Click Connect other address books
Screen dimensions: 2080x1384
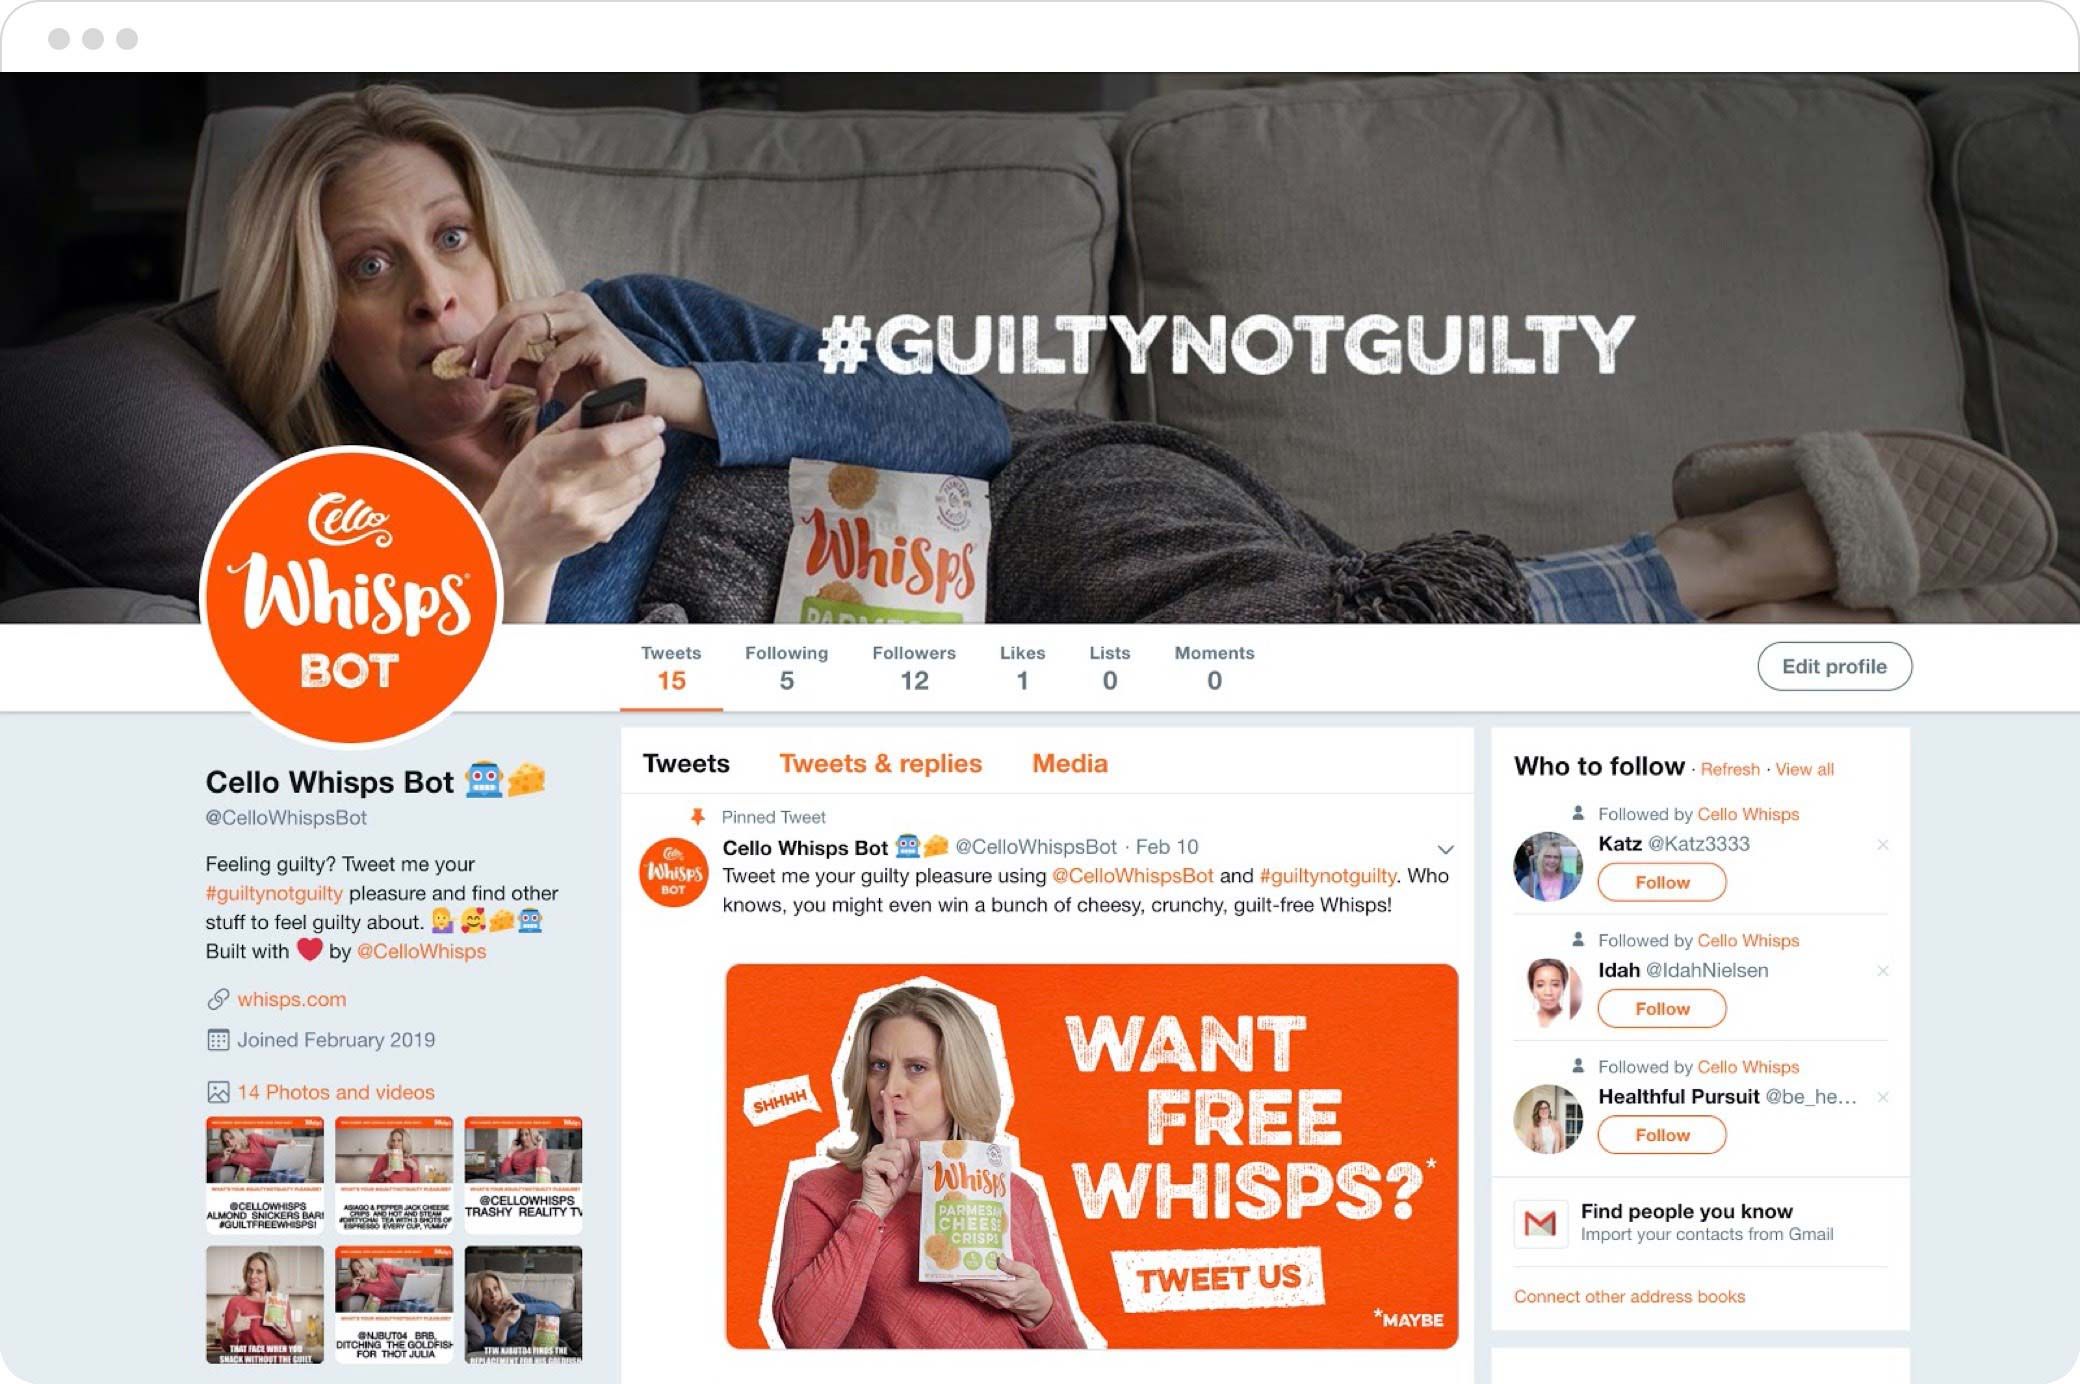tap(1629, 1296)
